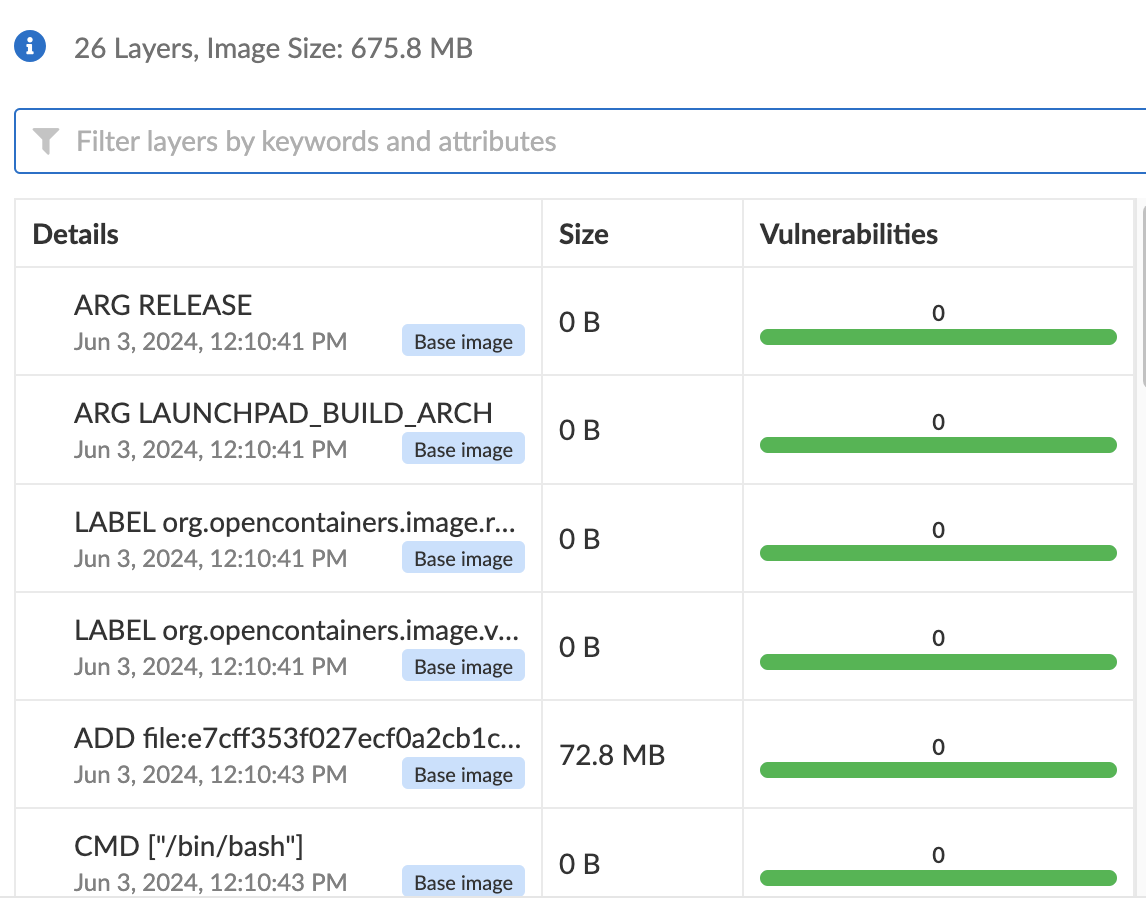The image size is (1146, 900).
Task: Select the CMD ["/bin/bash"] layer
Action: click(x=188, y=847)
